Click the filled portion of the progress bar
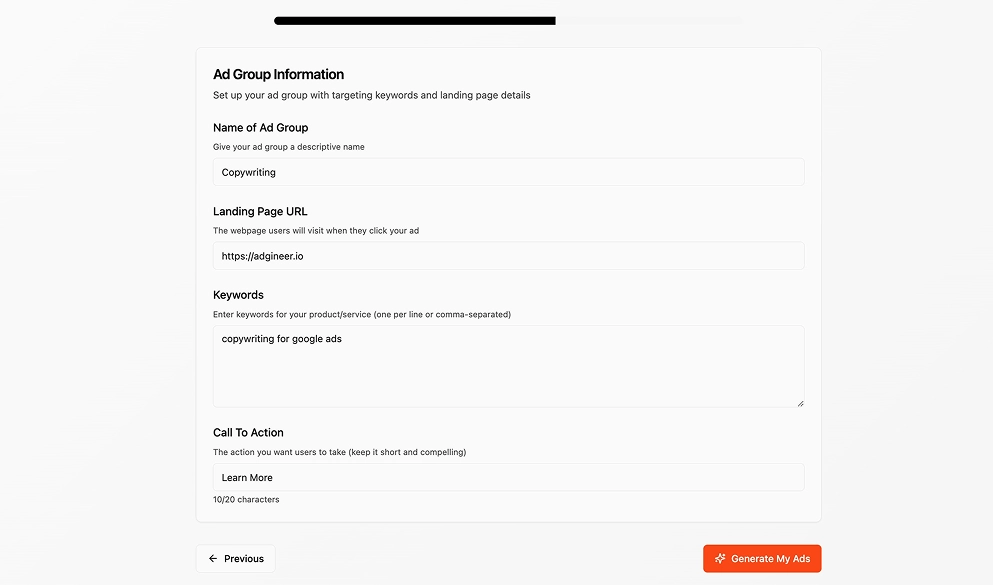Screen dimensions: 993x585 (x=414, y=20)
